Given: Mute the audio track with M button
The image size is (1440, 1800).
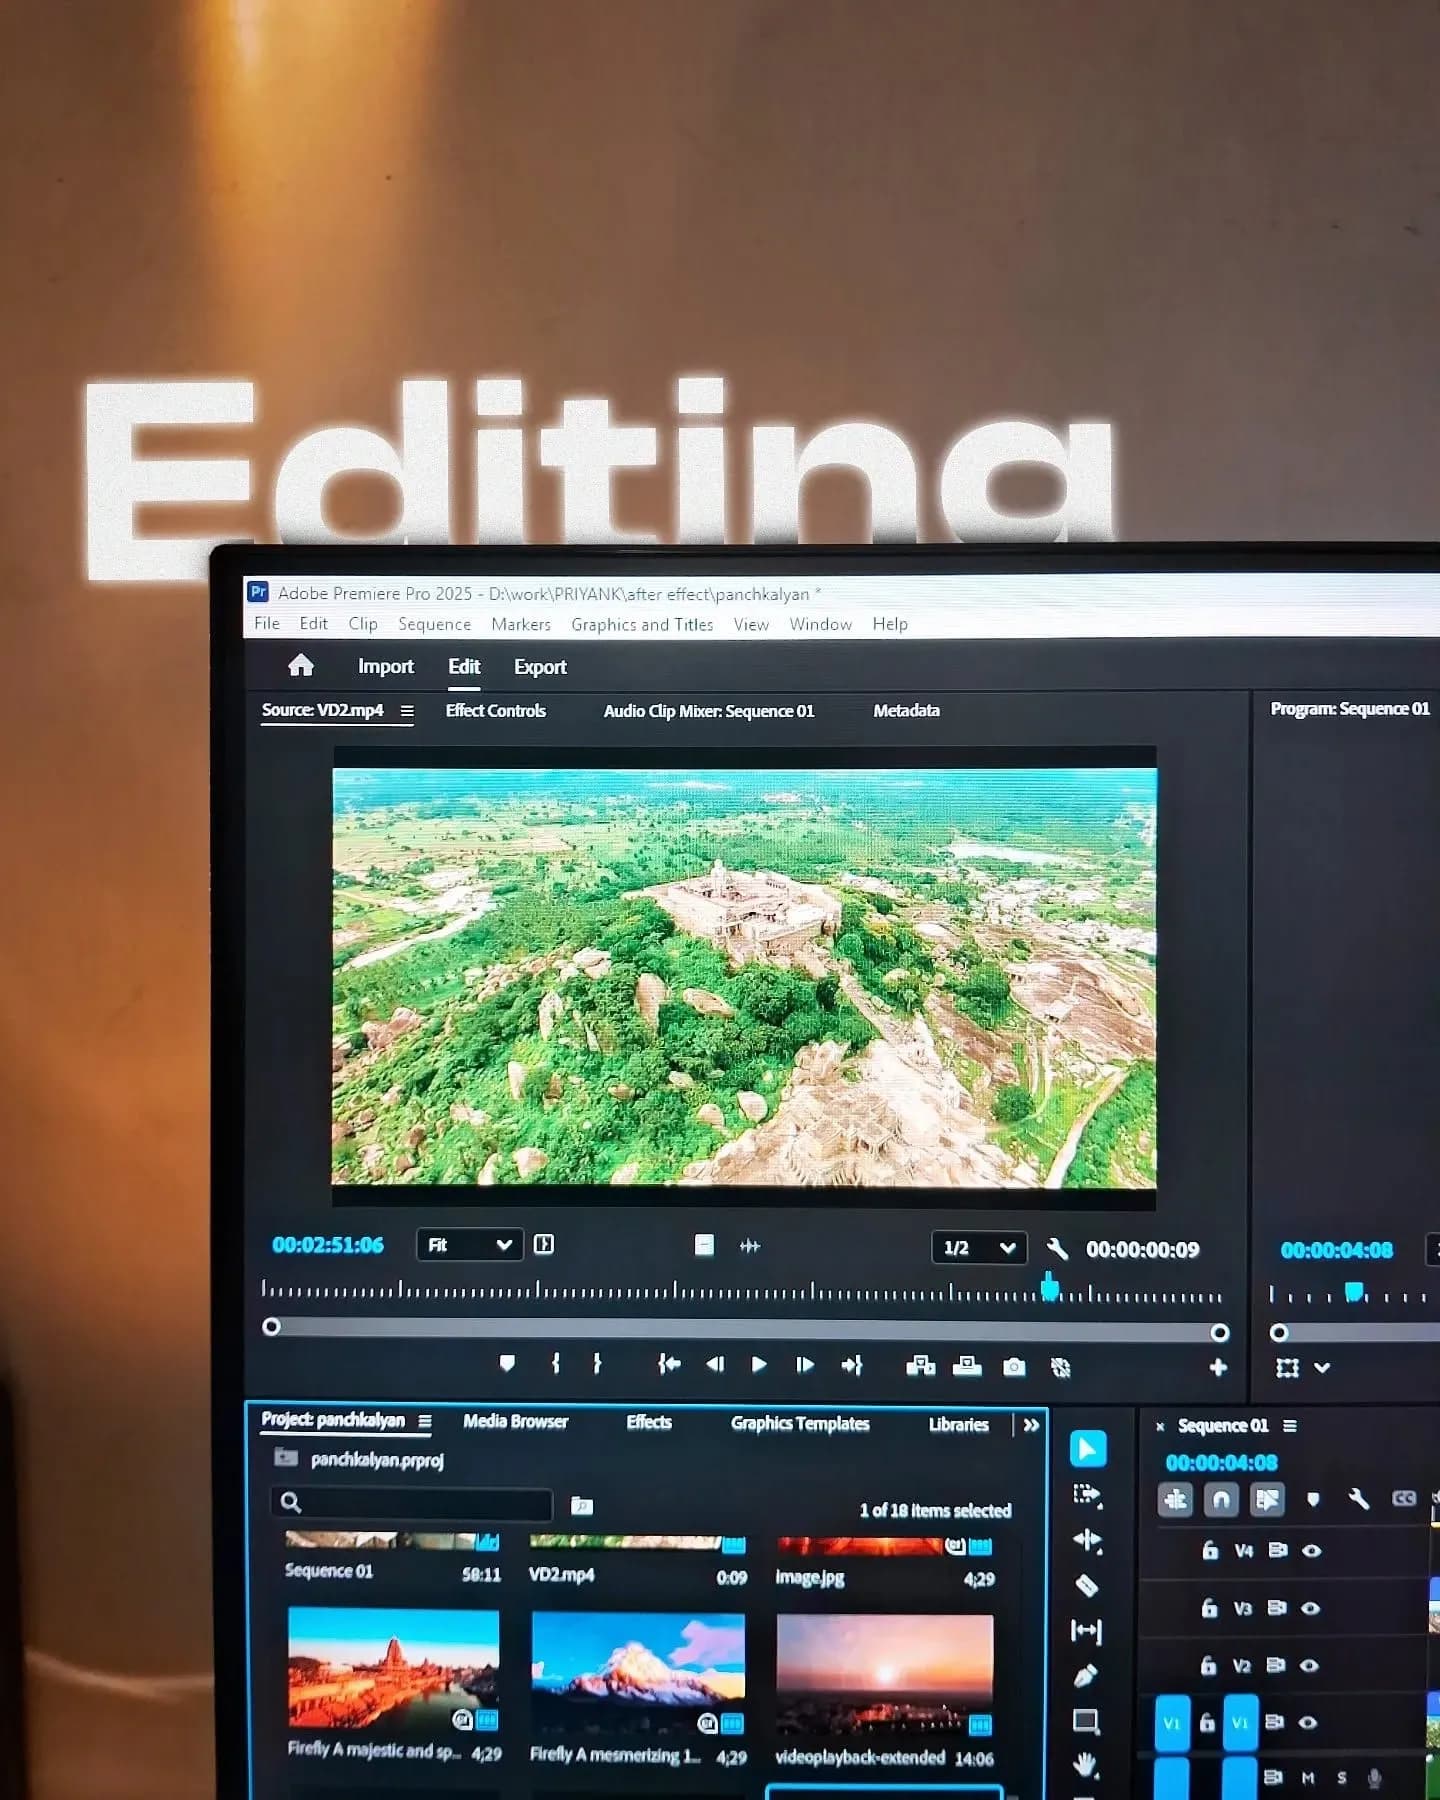Looking at the screenshot, I should tap(1308, 1777).
